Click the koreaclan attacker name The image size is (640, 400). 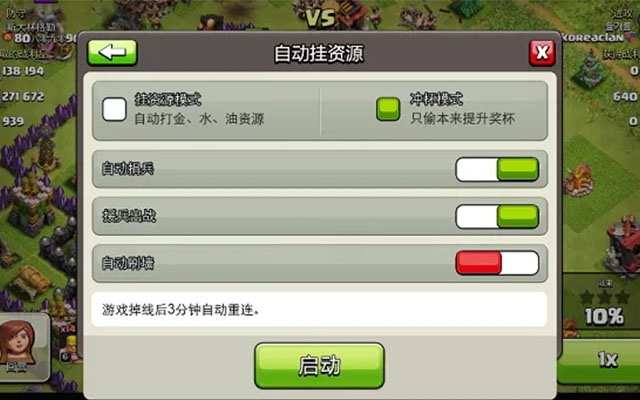point(592,38)
